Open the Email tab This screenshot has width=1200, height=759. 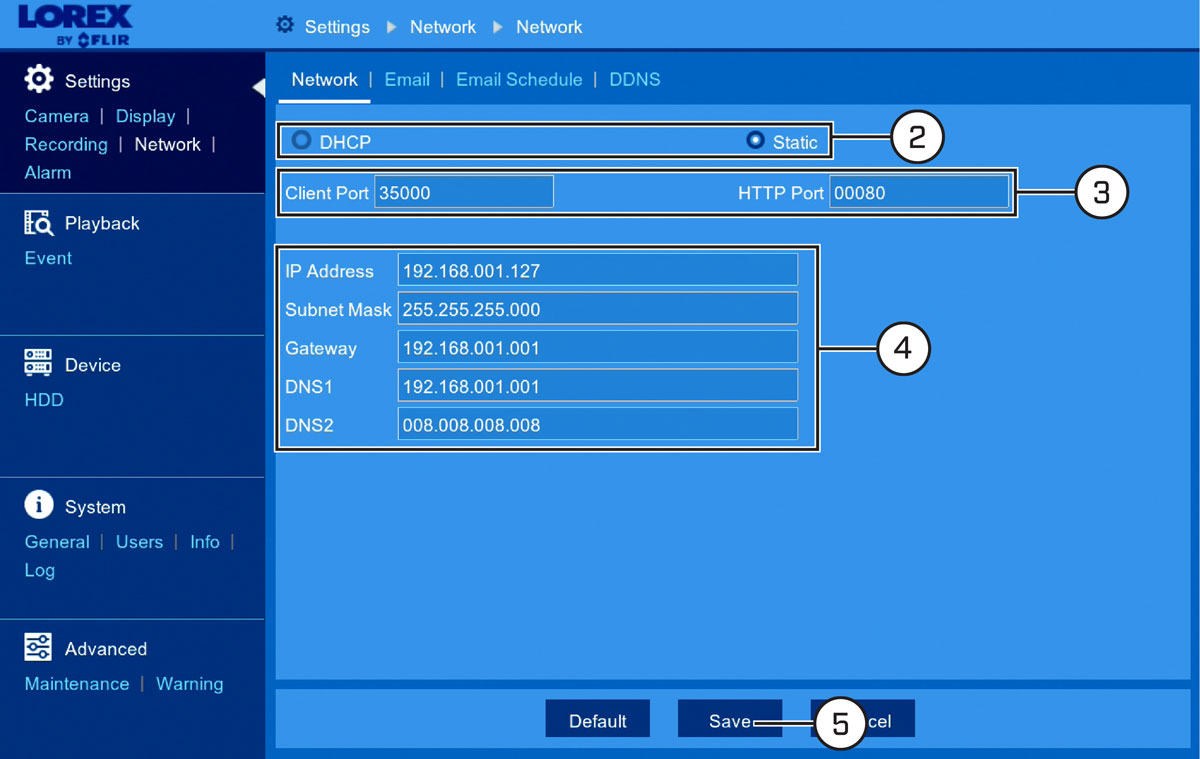tap(407, 80)
